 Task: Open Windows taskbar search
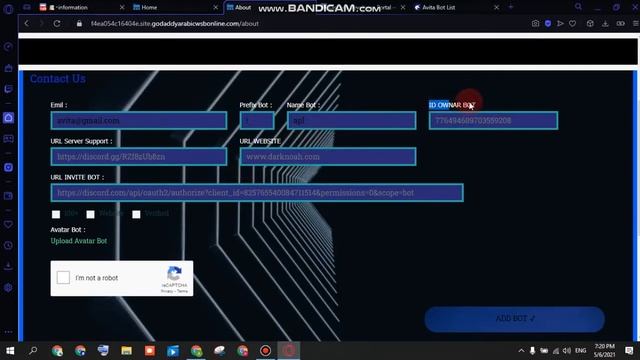[x=33, y=351]
